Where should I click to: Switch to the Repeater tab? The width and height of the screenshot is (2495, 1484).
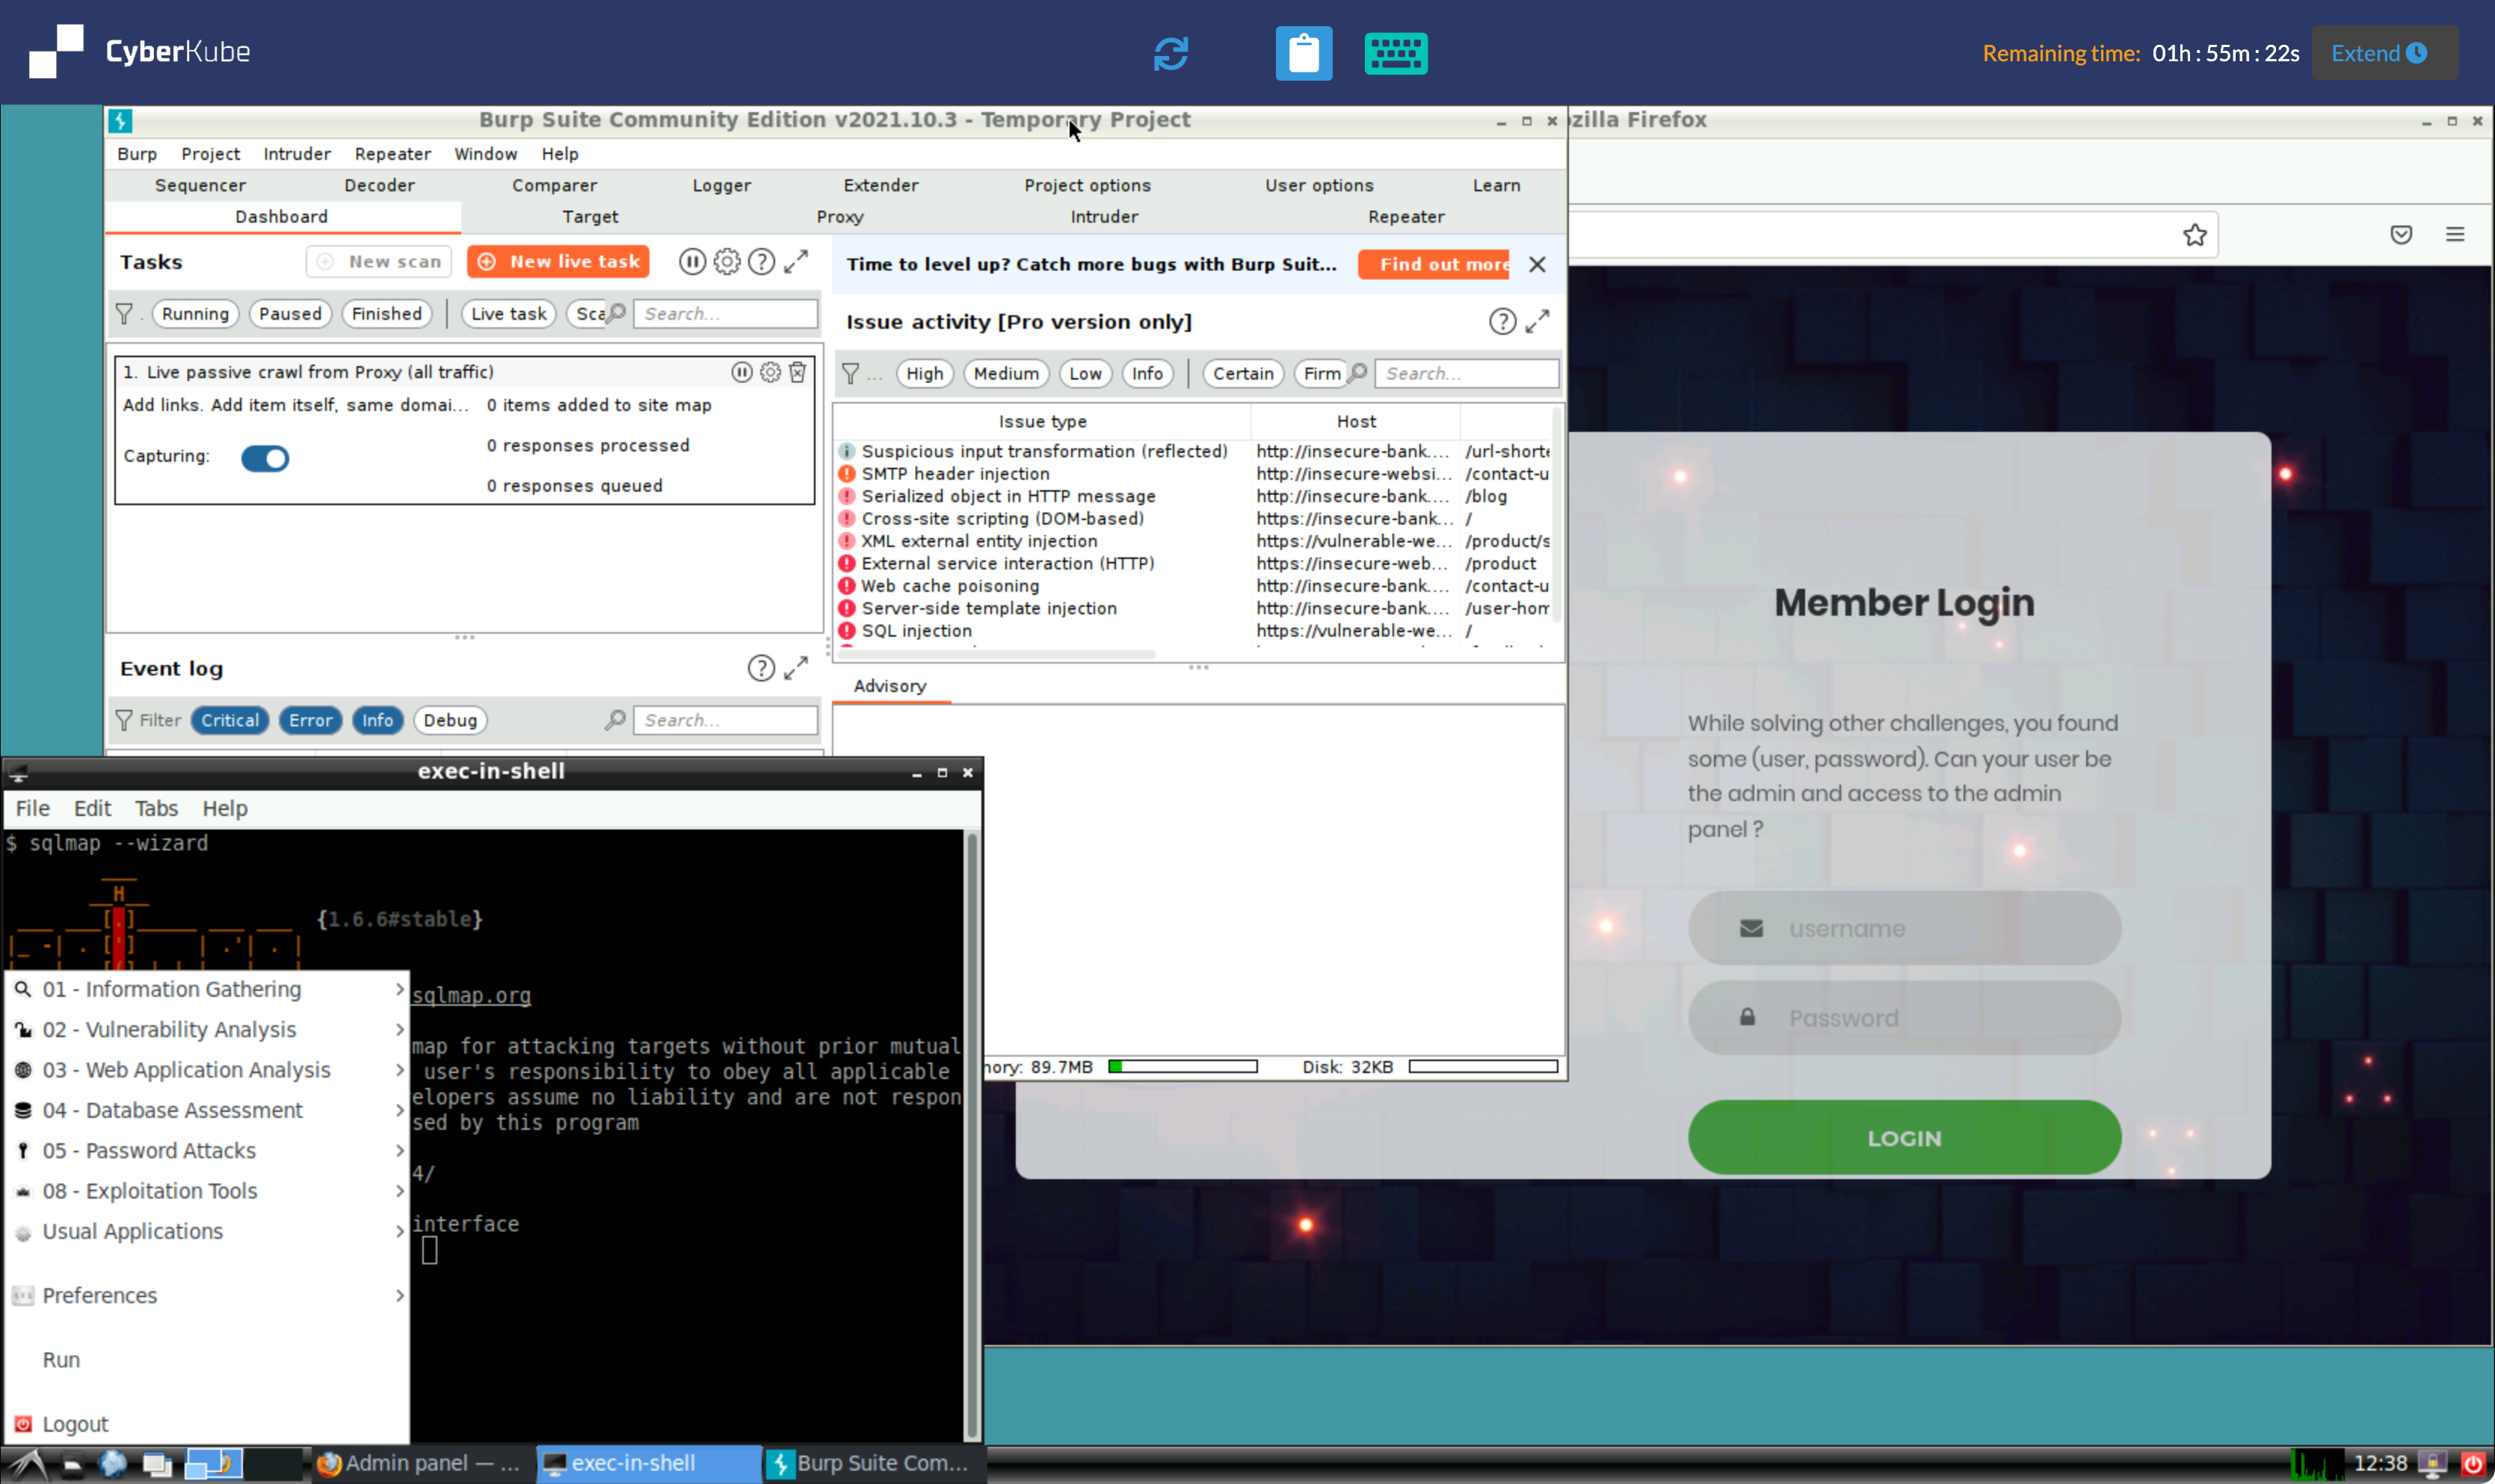click(1406, 217)
